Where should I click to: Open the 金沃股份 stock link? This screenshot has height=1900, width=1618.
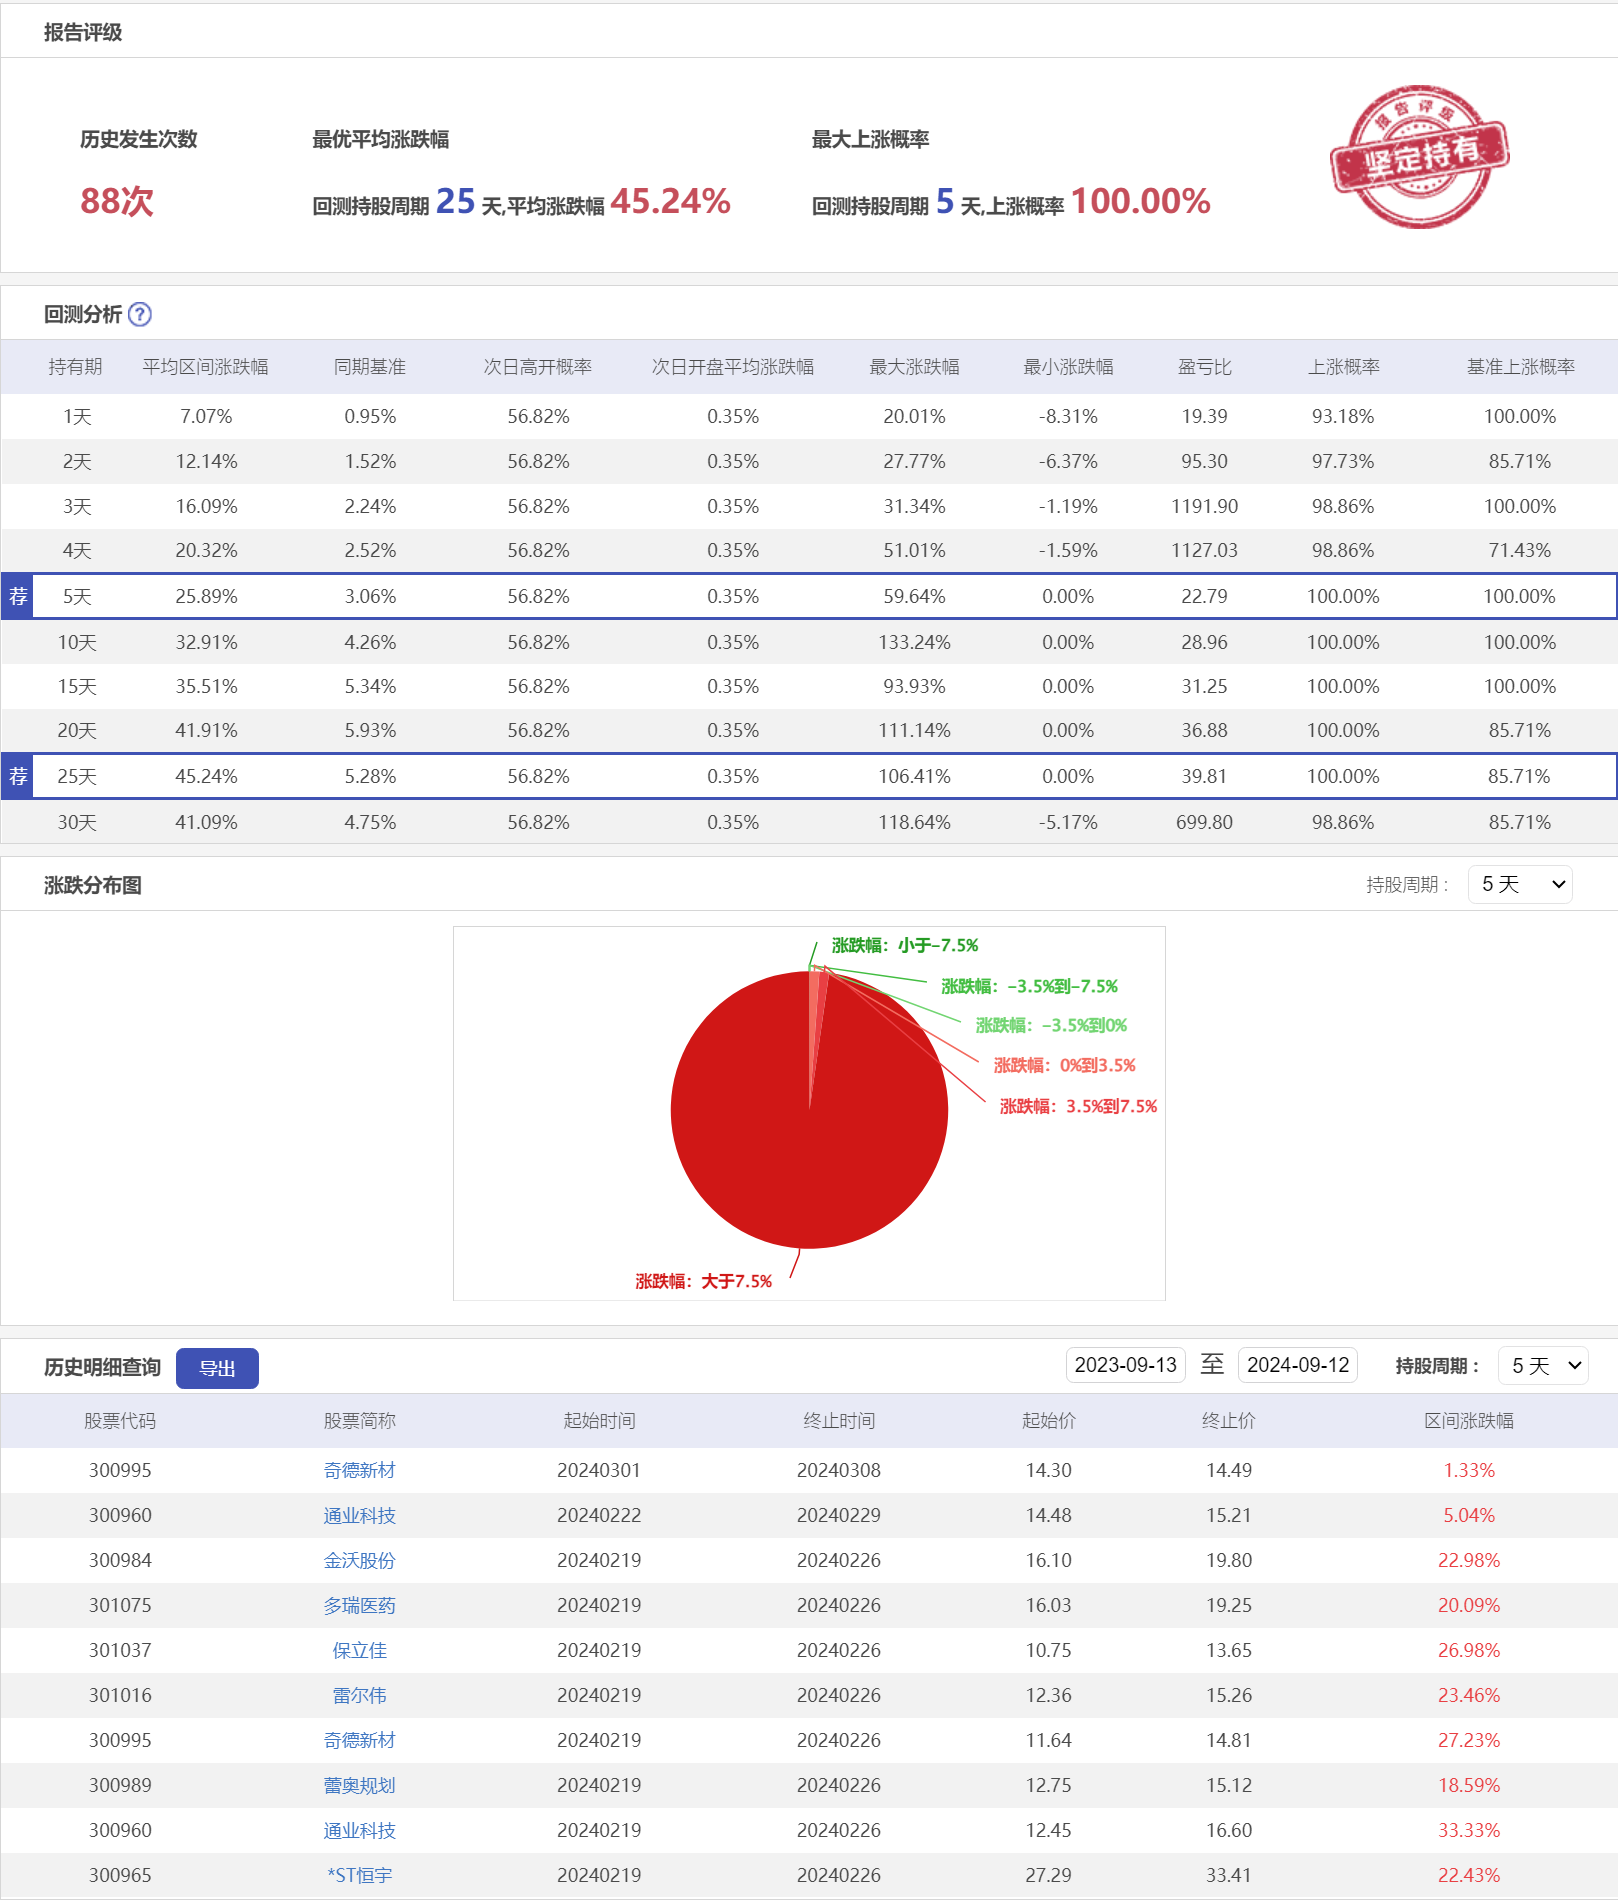(359, 1560)
